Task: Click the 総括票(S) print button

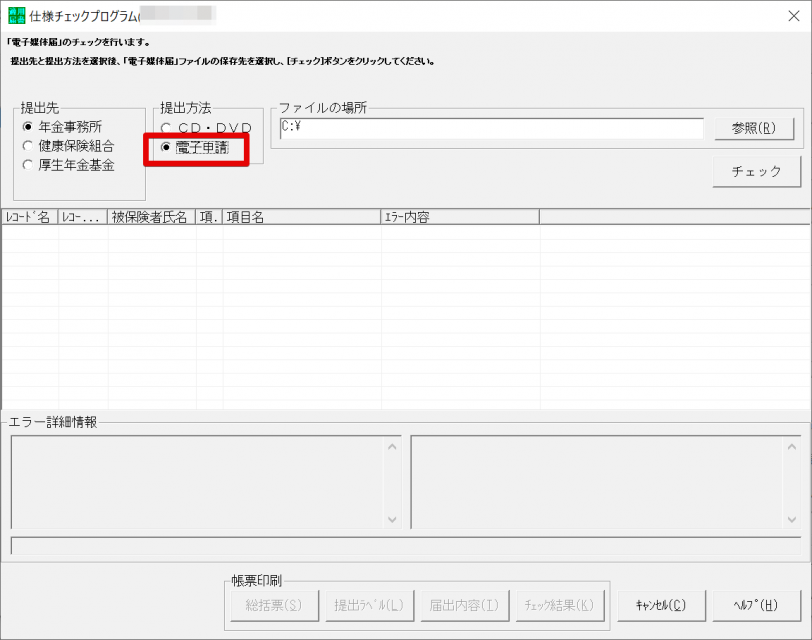Action: [274, 605]
